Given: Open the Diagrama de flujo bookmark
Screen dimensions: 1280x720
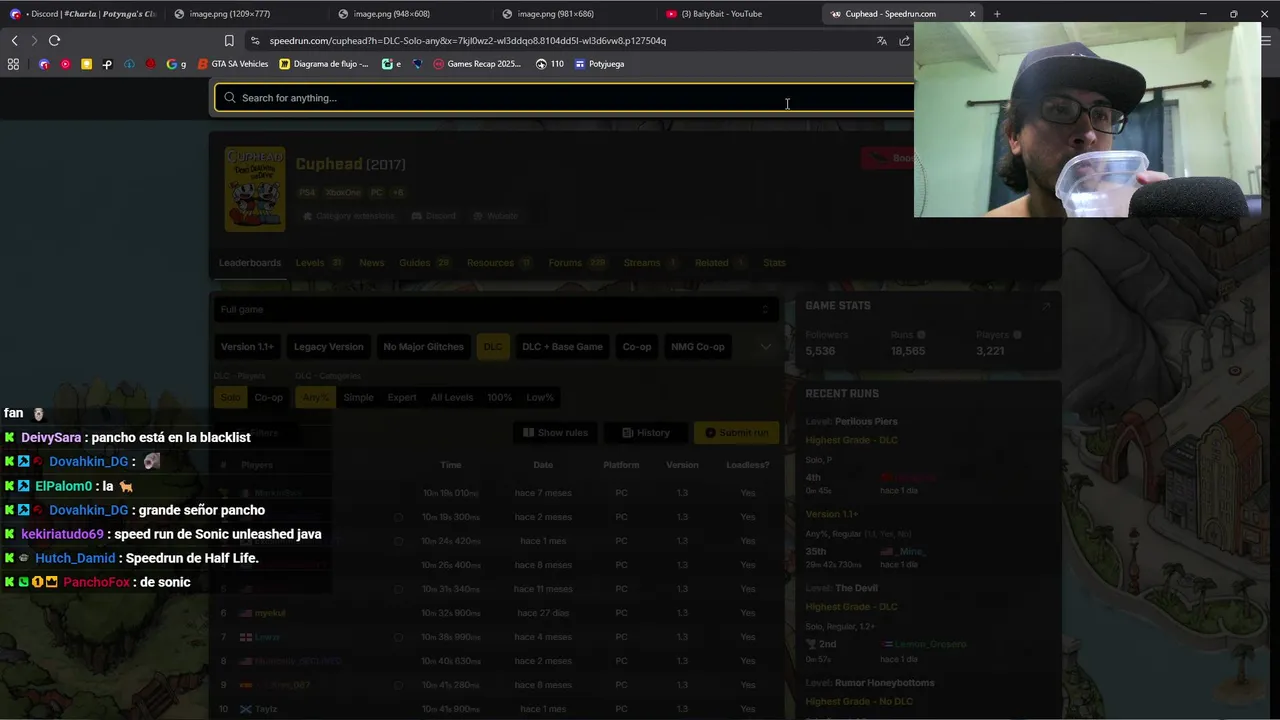Looking at the screenshot, I should click(x=324, y=64).
